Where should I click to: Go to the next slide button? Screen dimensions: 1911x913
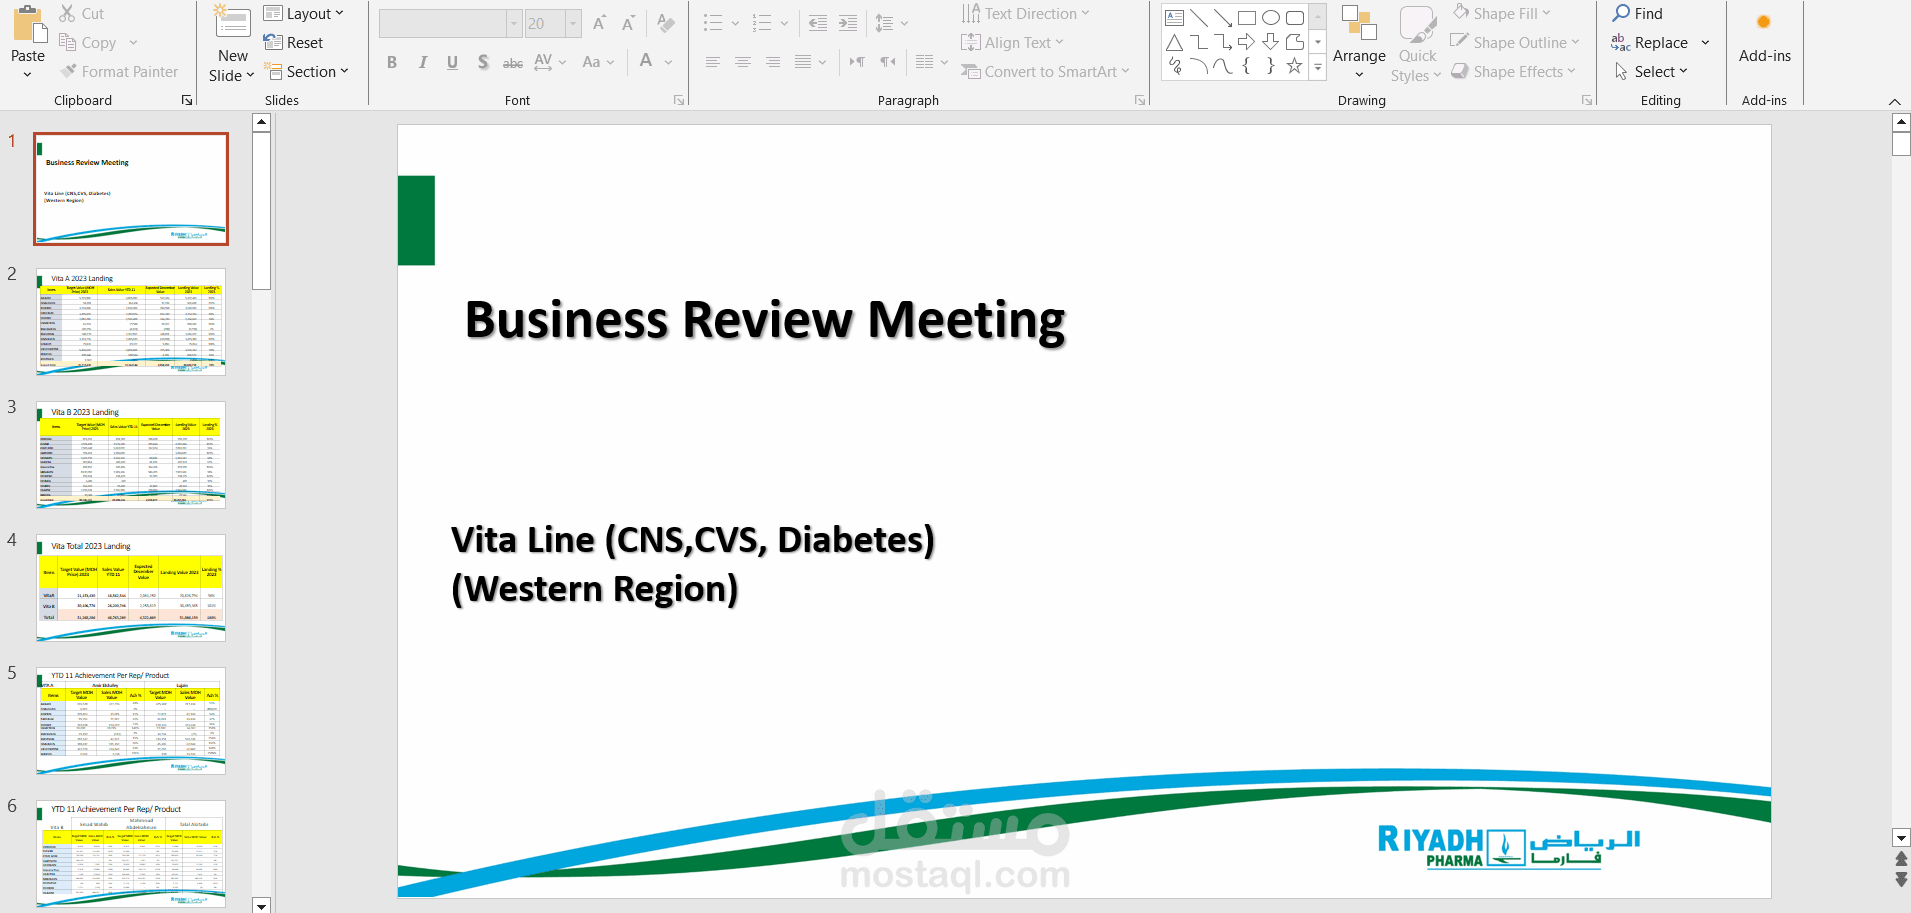point(1901,880)
